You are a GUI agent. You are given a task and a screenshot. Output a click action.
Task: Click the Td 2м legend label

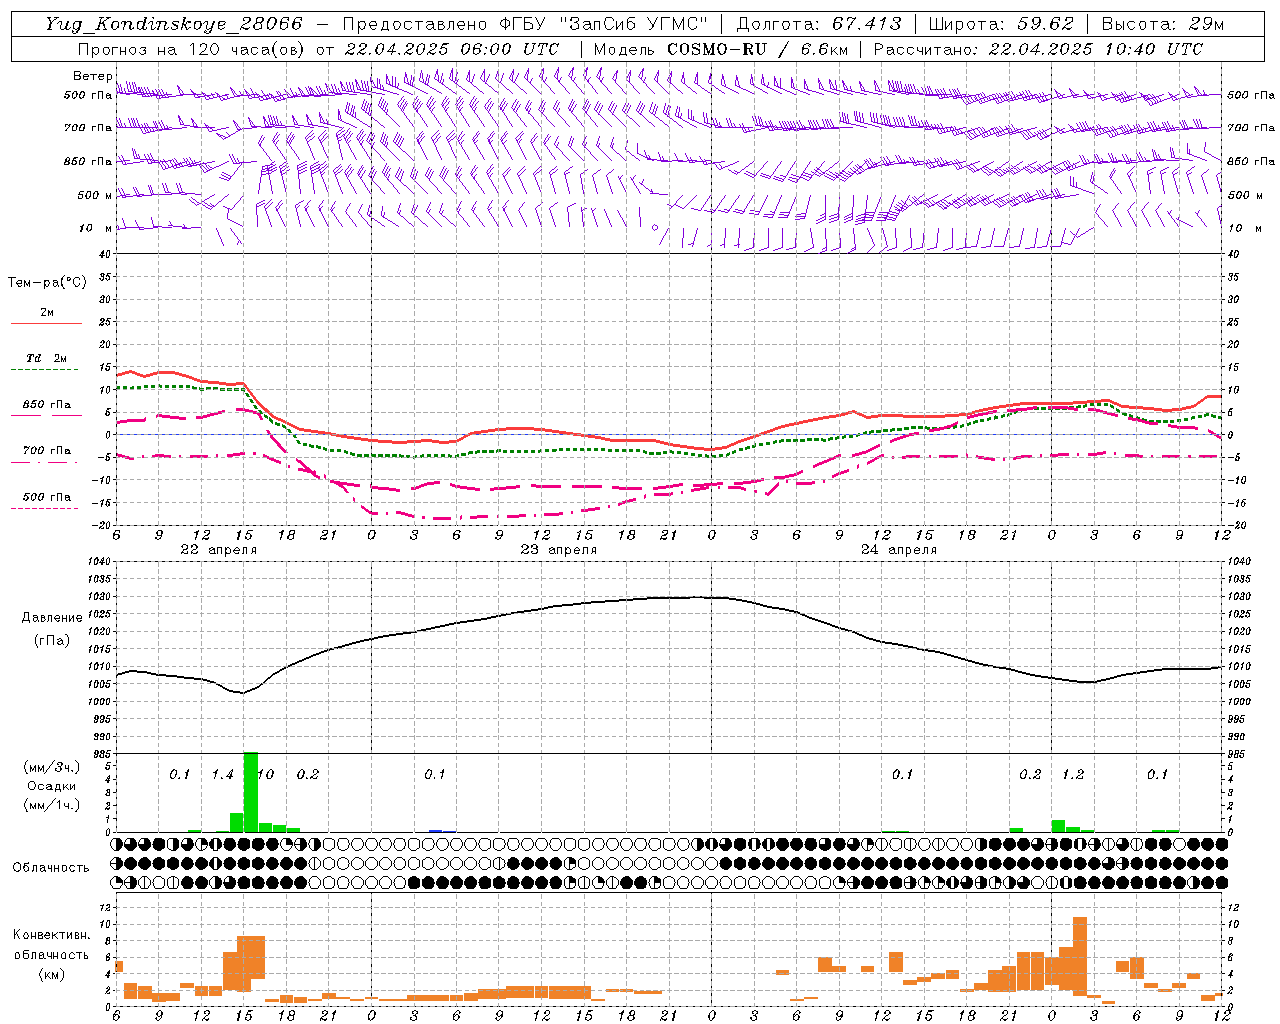[47, 358]
